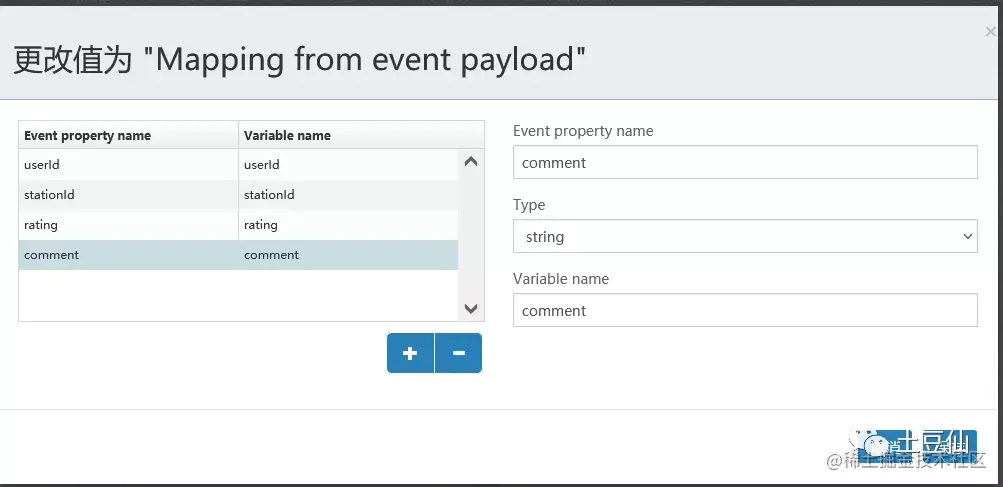
Task: Remove selected mapping with minus button
Action: tap(459, 353)
